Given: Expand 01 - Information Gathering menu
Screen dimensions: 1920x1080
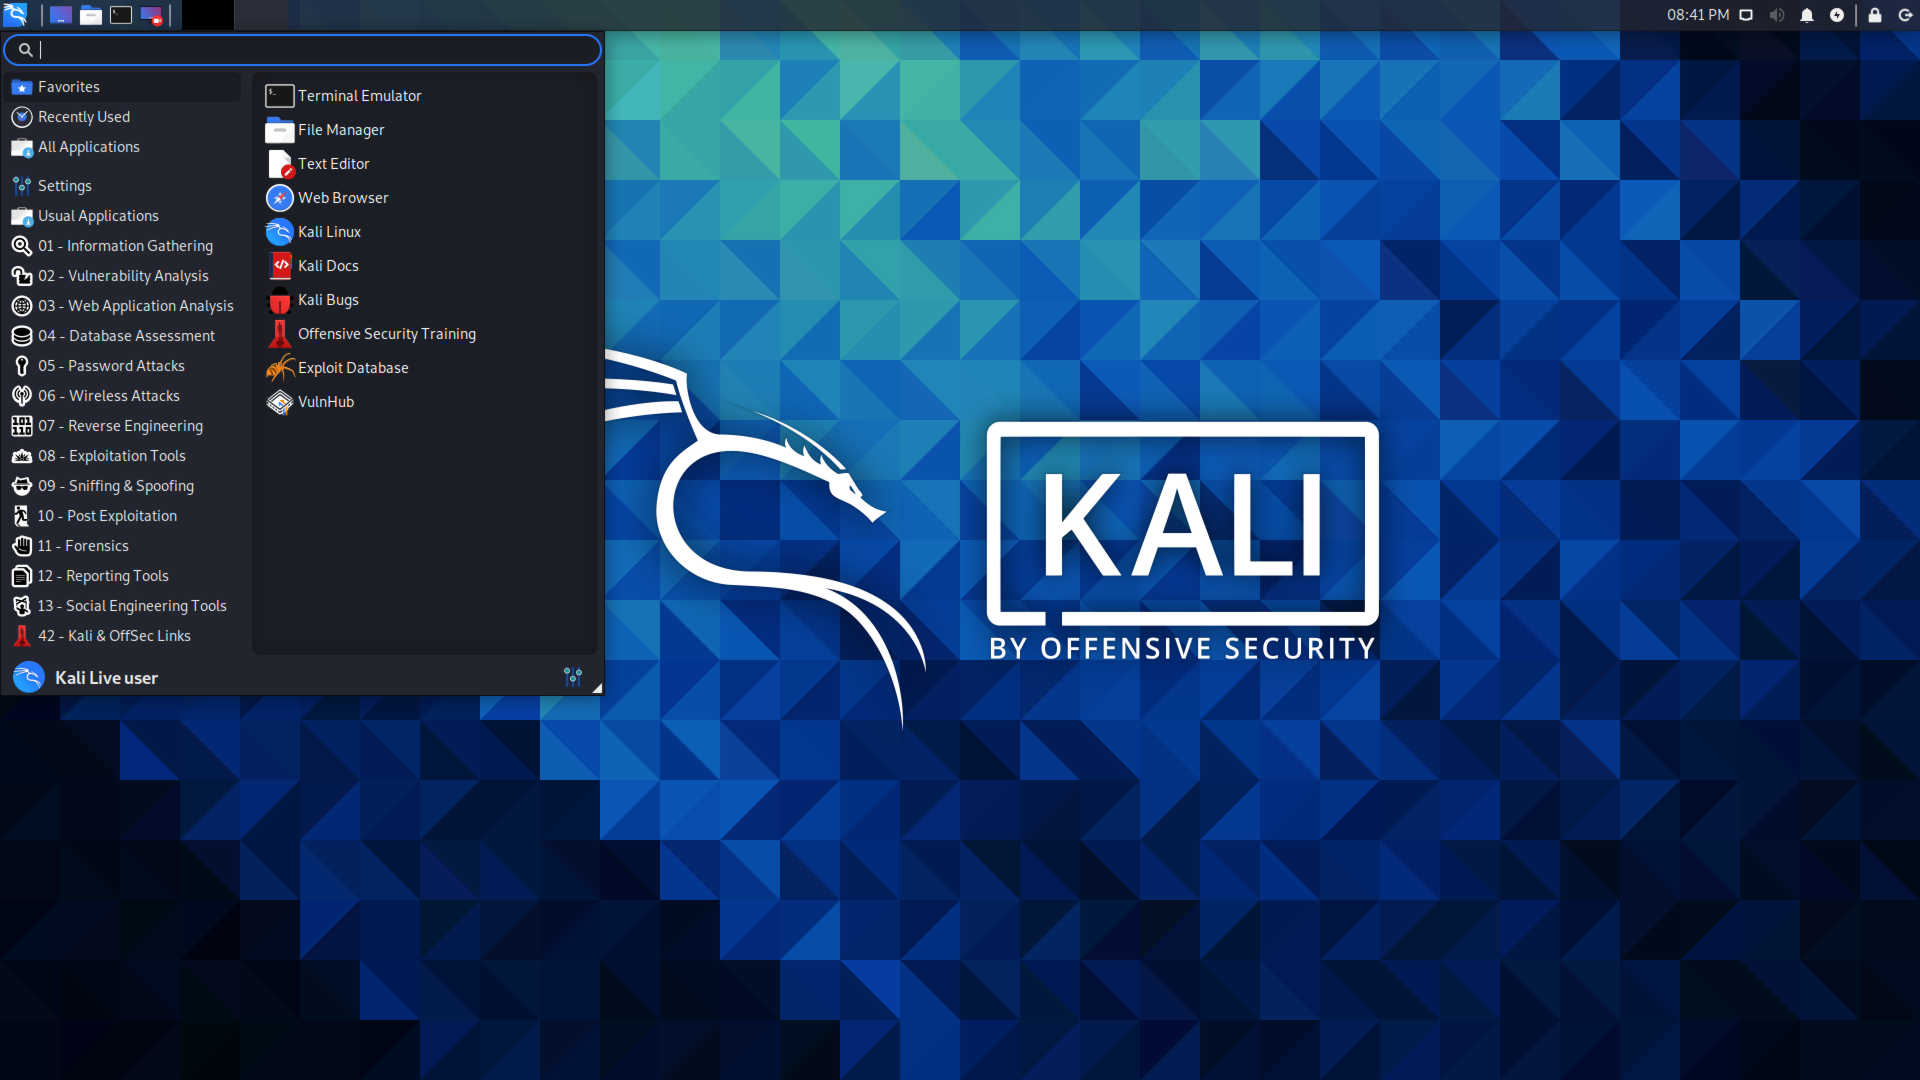Looking at the screenshot, I should point(125,245).
